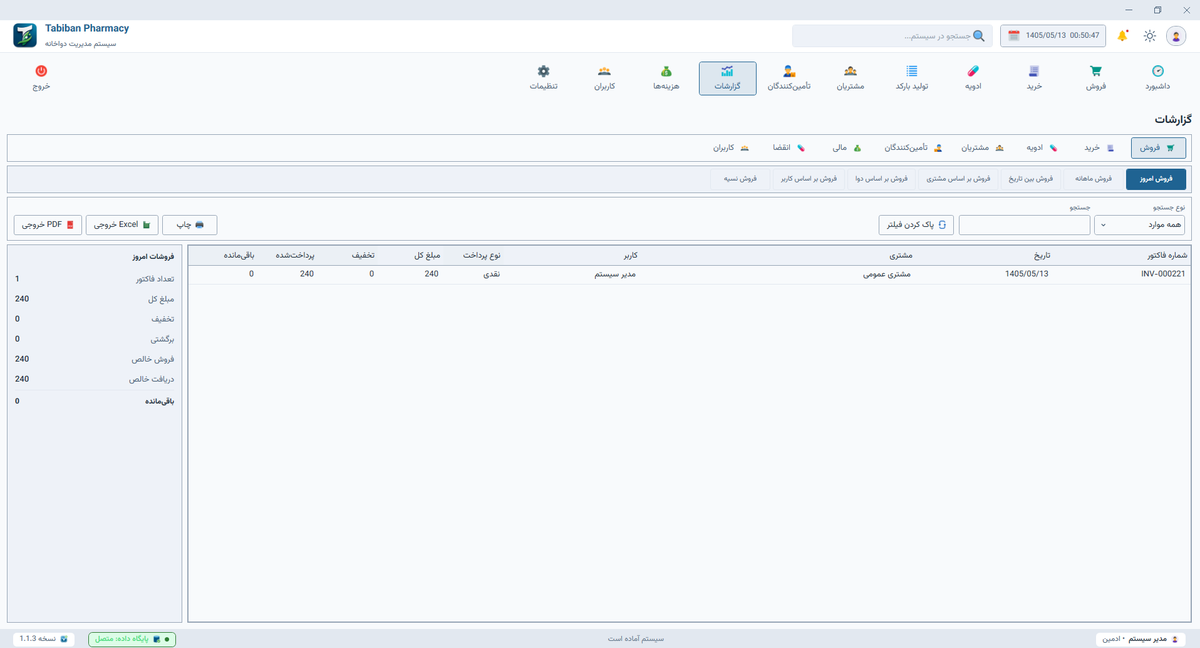
Task: Switch to the تأمین‌کنندگان report category tab
Action: [x=913, y=148]
